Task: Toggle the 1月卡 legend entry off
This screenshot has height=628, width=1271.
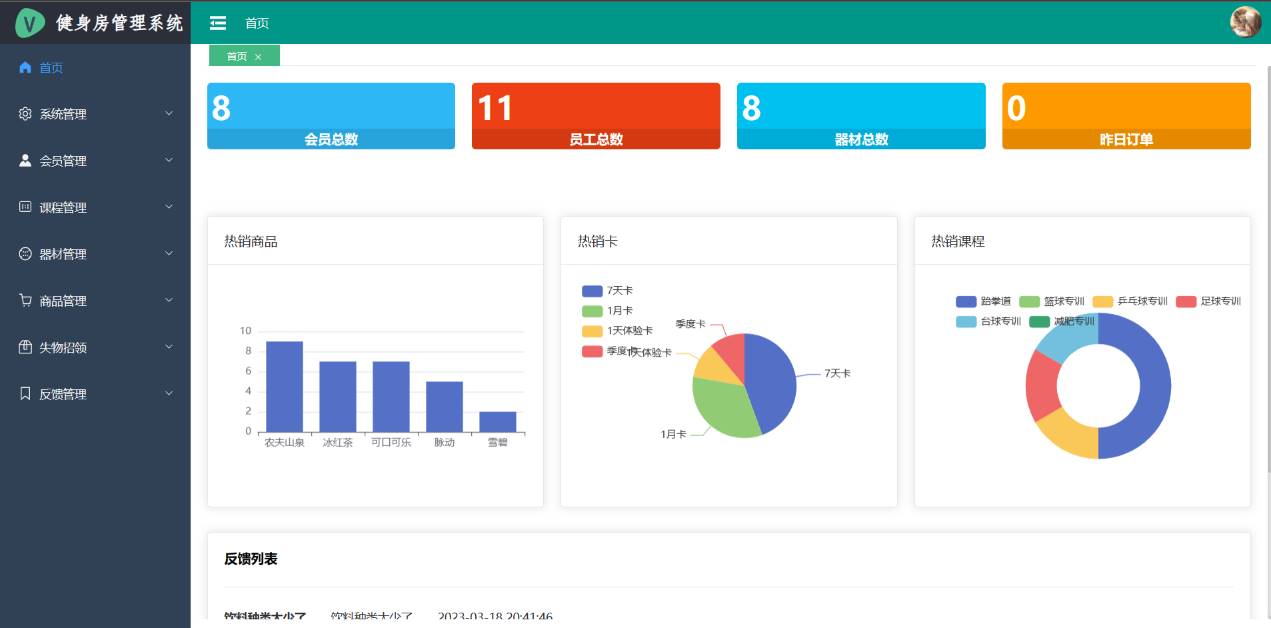Action: click(x=607, y=311)
